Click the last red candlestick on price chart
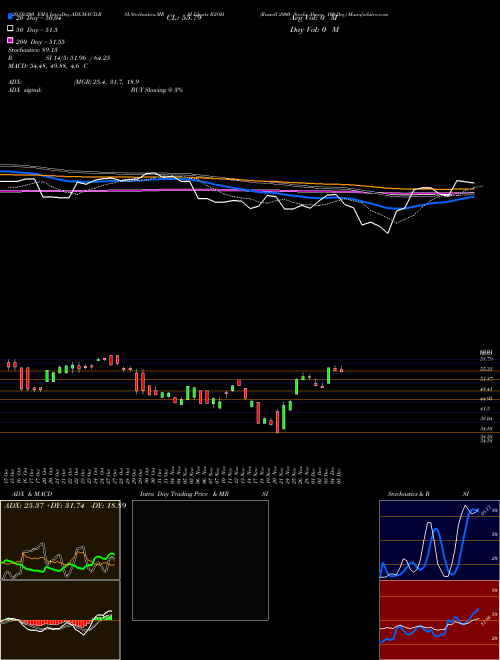The image size is (500, 660). (341, 370)
